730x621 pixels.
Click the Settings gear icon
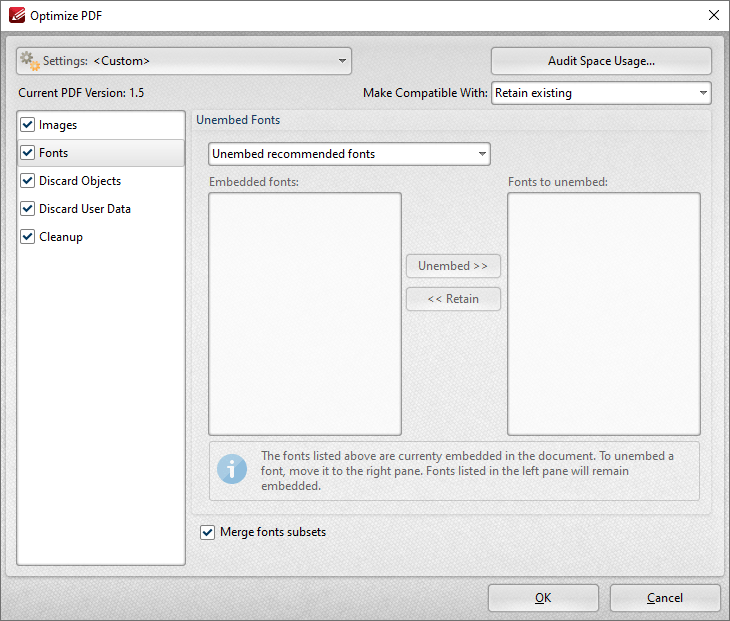click(x=30, y=60)
